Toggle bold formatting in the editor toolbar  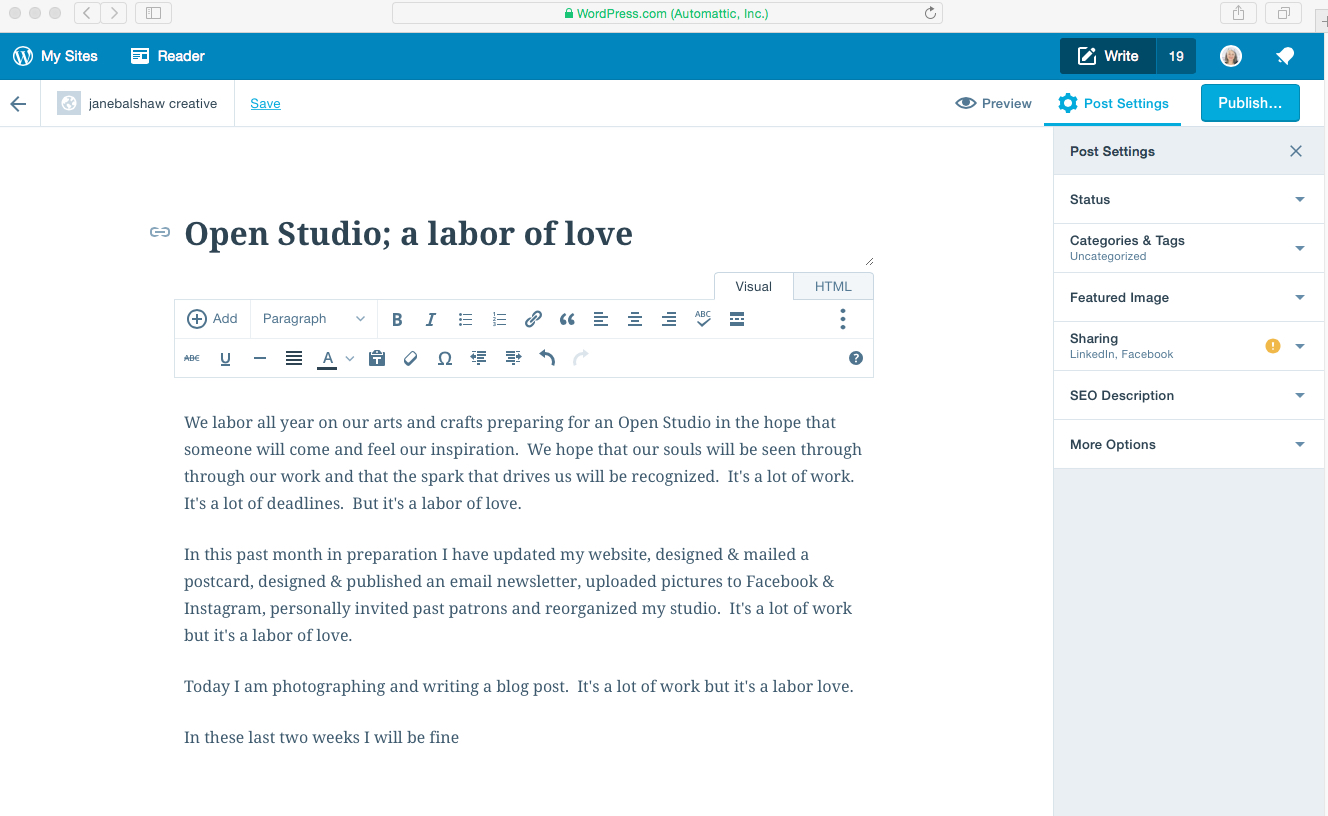tap(397, 319)
